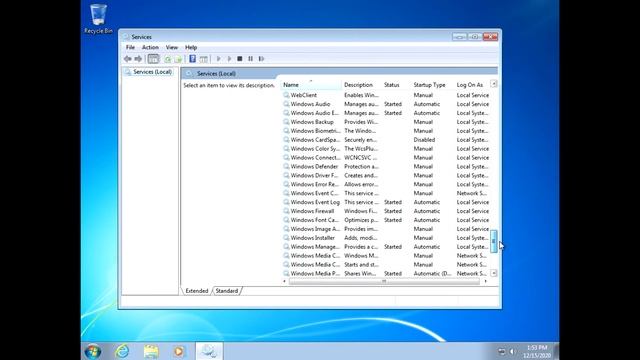Viewport: 640px width, 360px height.
Task: Click the Windows Color Sy... service icon
Action: click(286, 149)
